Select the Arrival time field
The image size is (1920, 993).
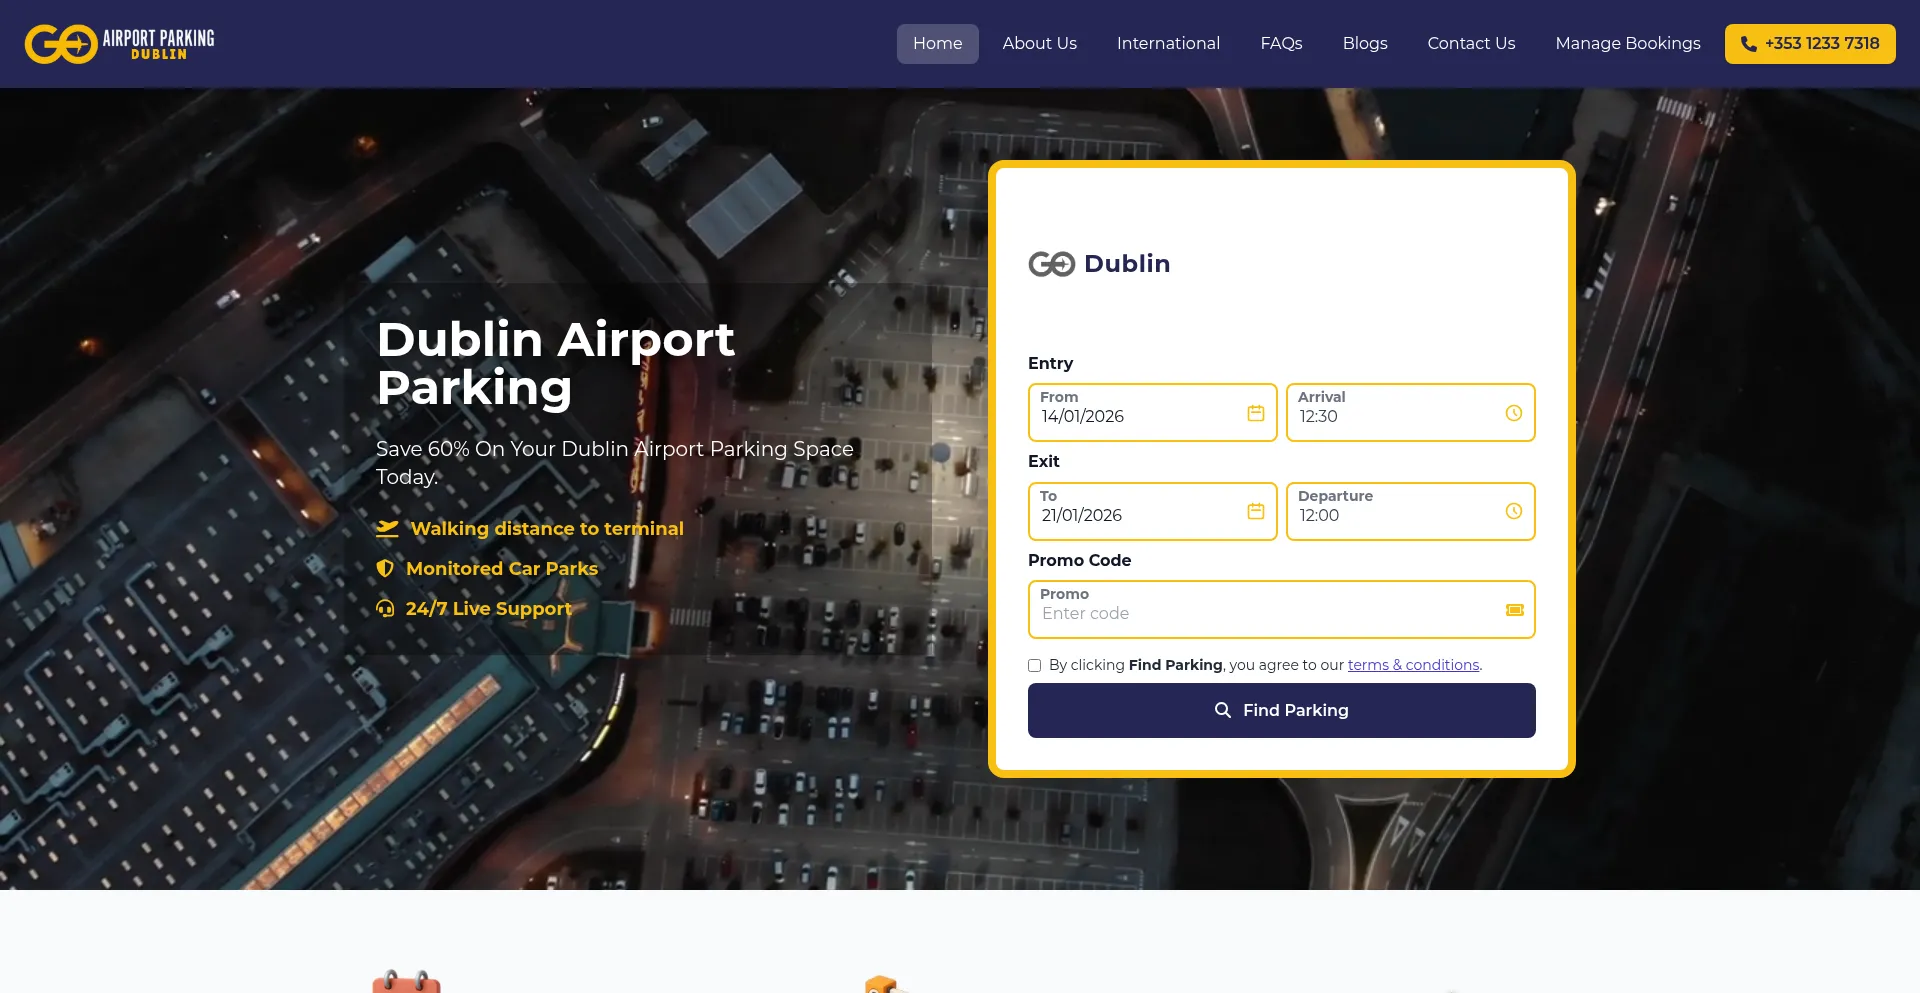coord(1390,416)
